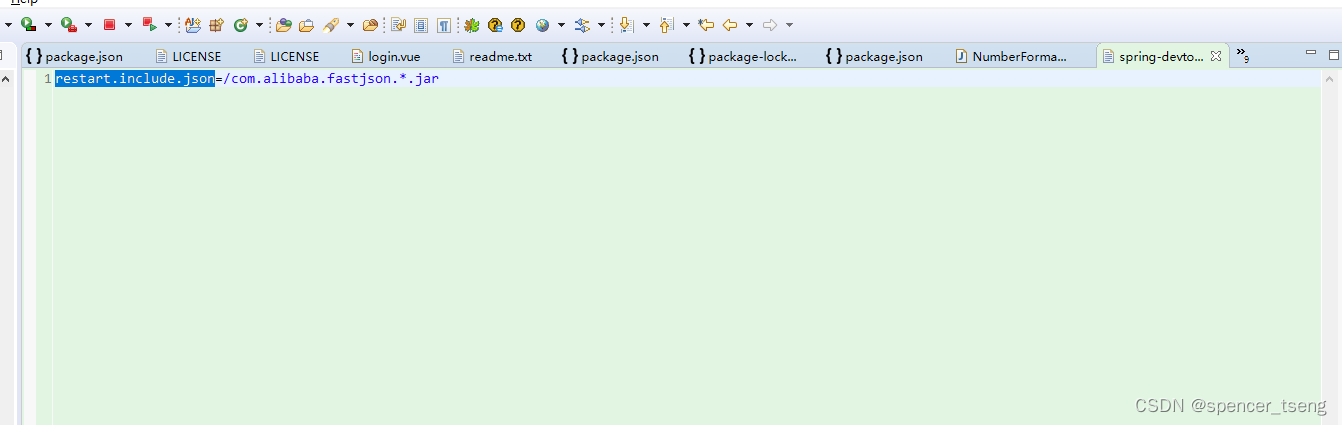
Task: Toggle Show Whitespace Characters pilcrow
Action: (x=443, y=24)
